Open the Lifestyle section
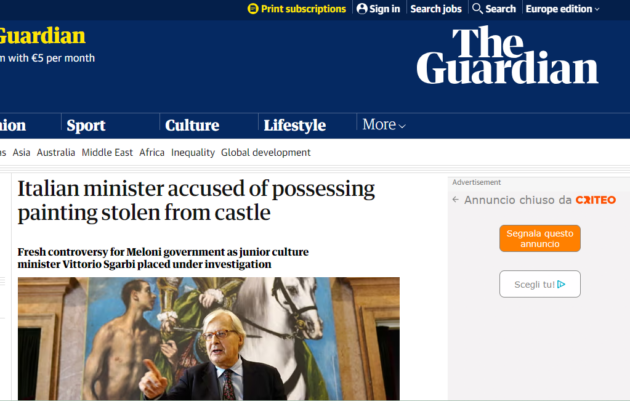The image size is (630, 401). pos(295,125)
